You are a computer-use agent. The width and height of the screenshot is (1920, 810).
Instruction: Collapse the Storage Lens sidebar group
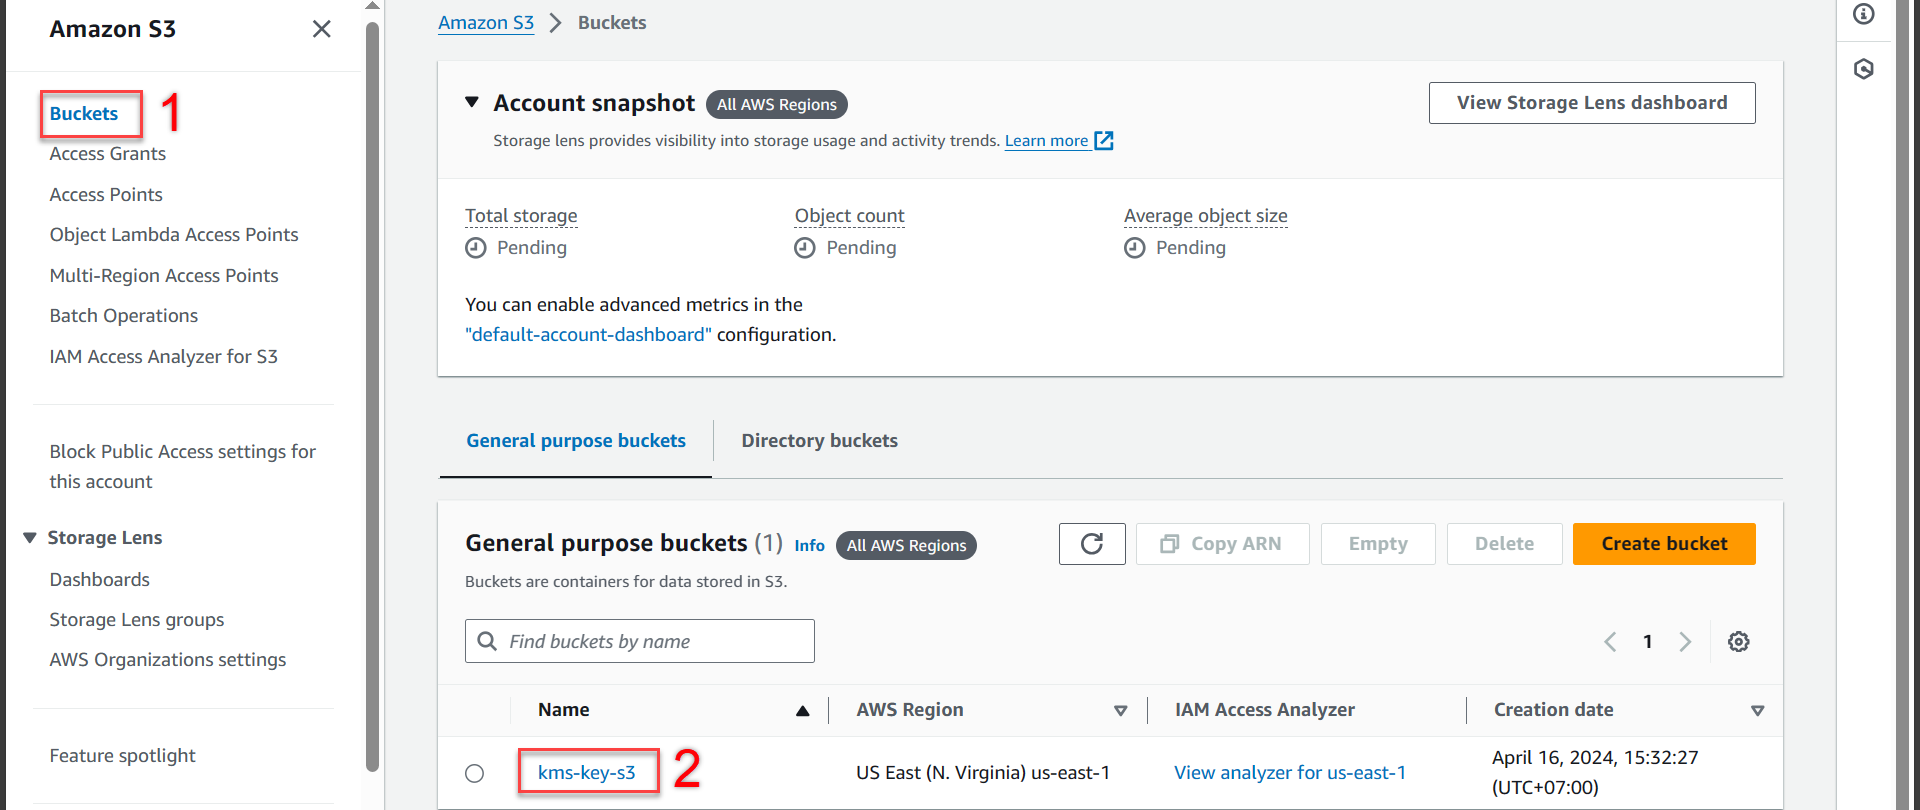coord(30,538)
